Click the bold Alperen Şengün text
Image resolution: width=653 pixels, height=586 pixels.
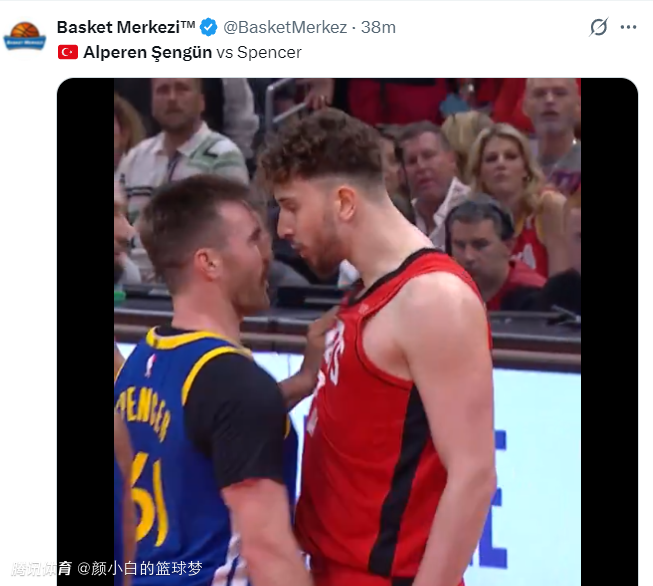[148, 52]
